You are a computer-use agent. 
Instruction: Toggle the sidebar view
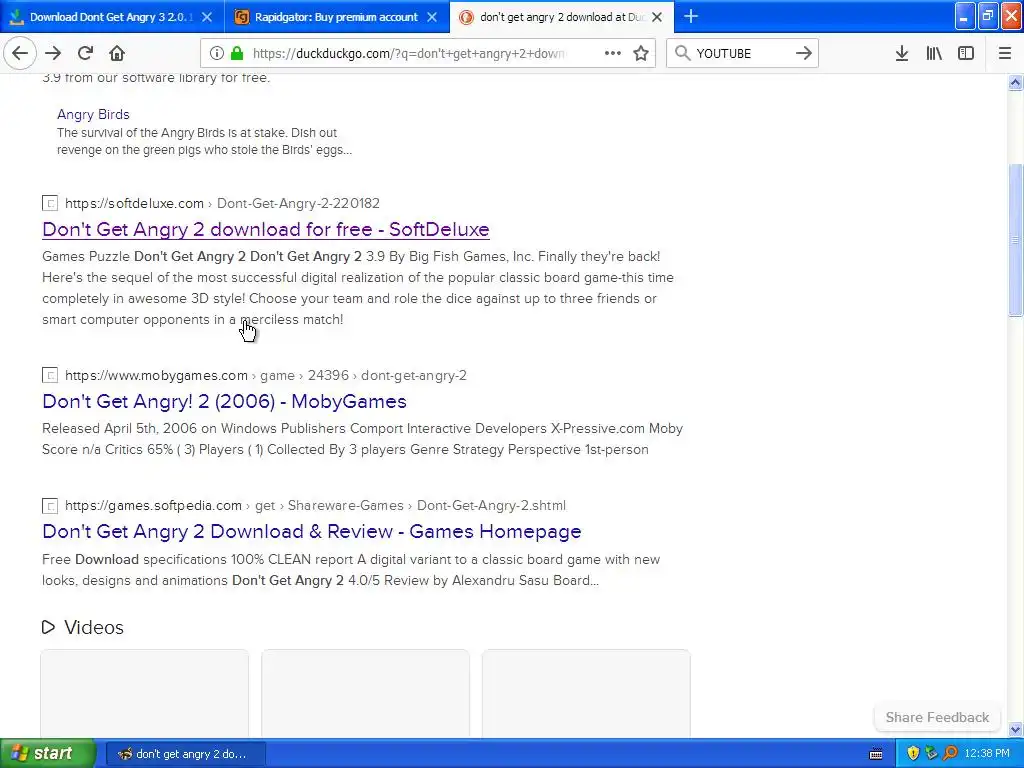point(966,54)
